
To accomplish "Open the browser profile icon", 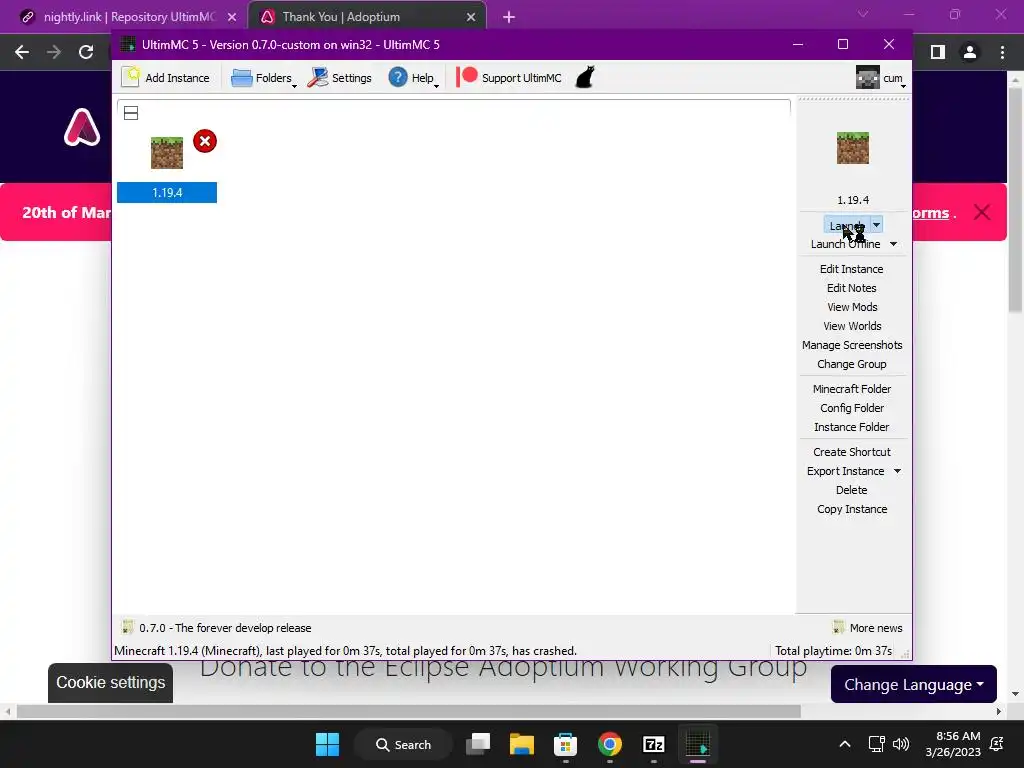I will tap(970, 52).
